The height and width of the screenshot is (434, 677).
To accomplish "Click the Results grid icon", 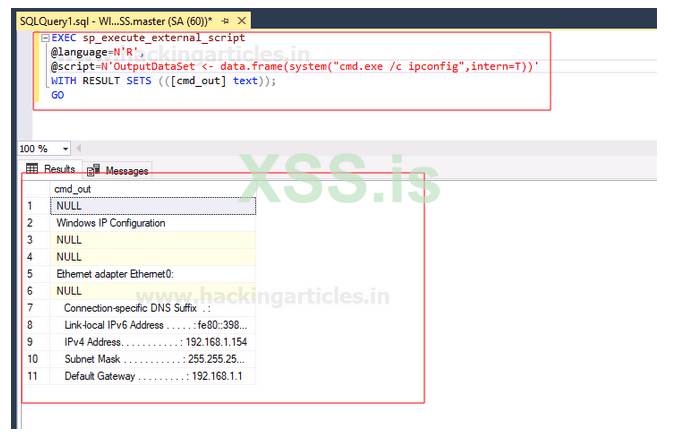I will click(32, 168).
